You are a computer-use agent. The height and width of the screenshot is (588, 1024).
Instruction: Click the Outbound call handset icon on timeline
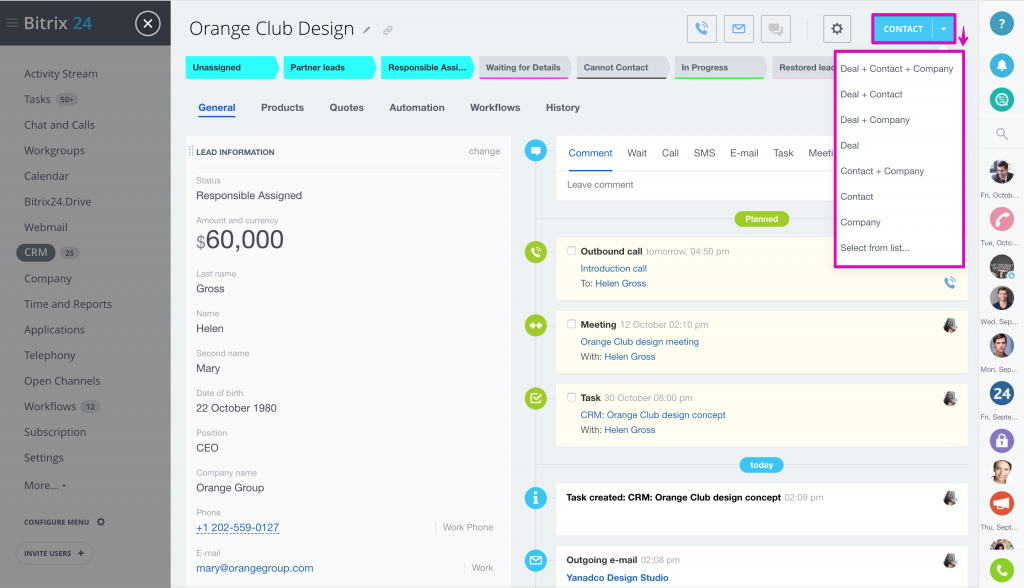tap(536, 252)
